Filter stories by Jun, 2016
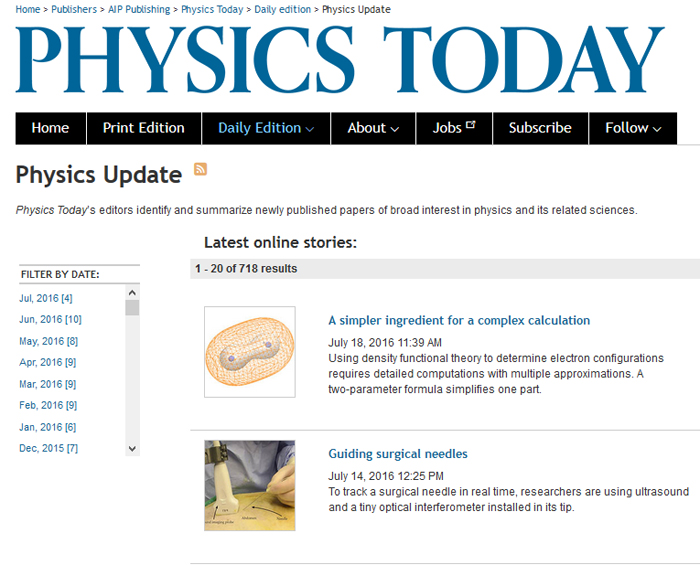Viewport: 700px width, 565px height. pos(50,319)
